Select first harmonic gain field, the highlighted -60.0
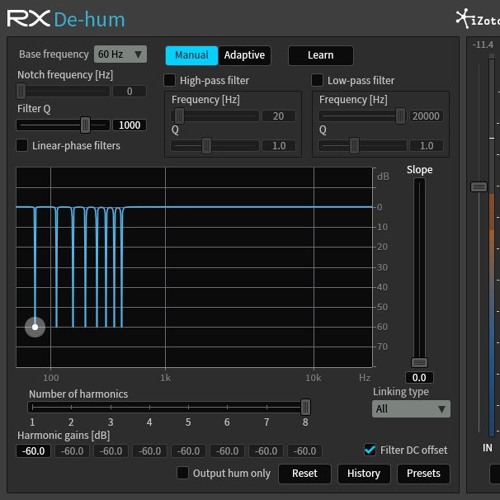Screen dimensions: 500x500 (33, 451)
